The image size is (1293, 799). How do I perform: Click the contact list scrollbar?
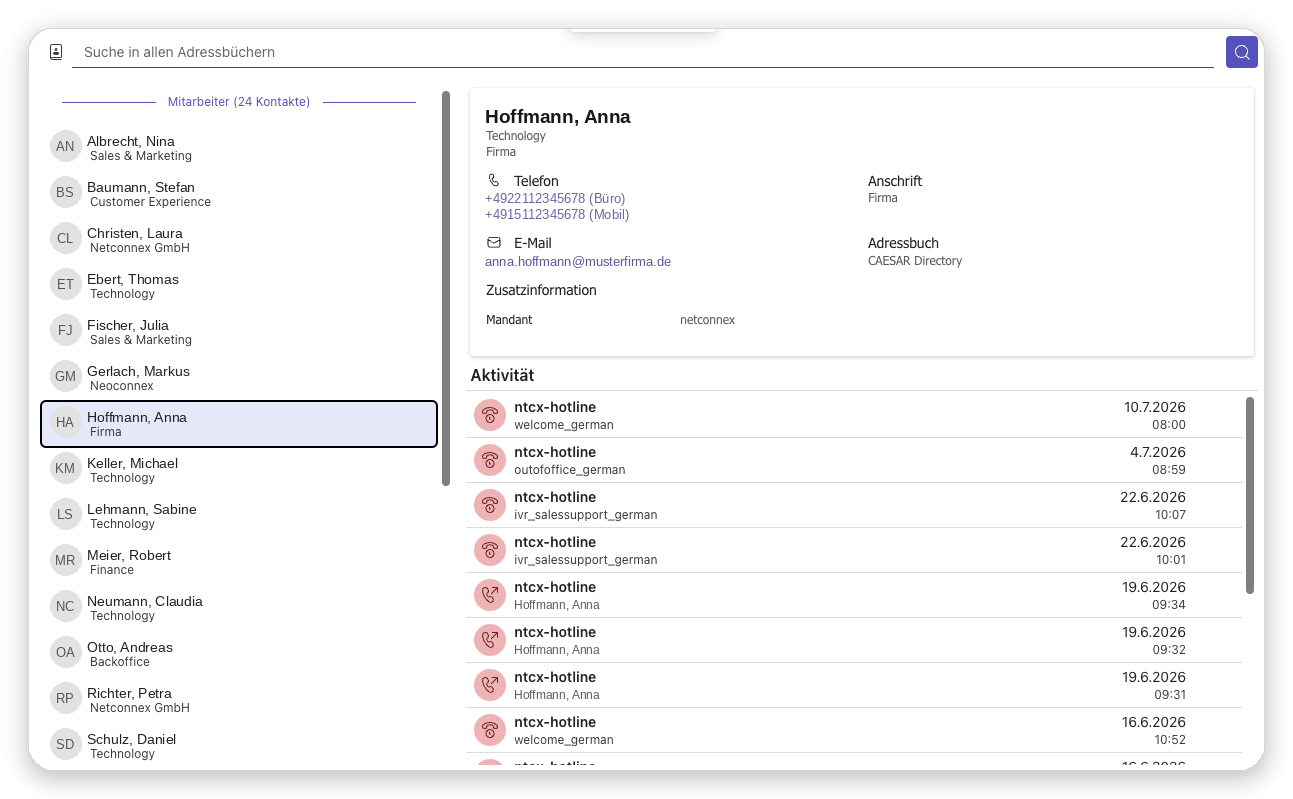(x=446, y=289)
